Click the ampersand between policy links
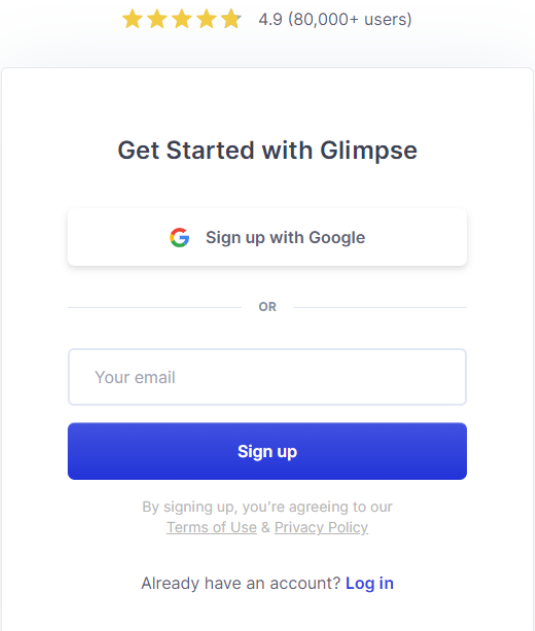The height and width of the screenshot is (631, 535). tap(266, 527)
